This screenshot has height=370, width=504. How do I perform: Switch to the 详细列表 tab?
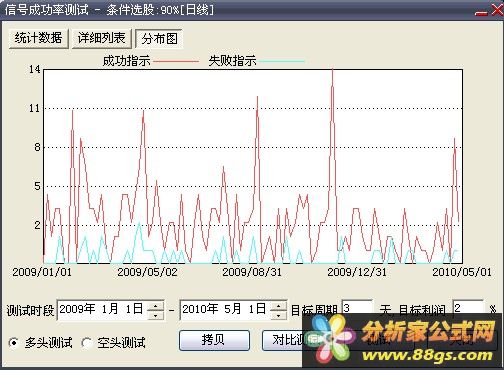pos(101,38)
